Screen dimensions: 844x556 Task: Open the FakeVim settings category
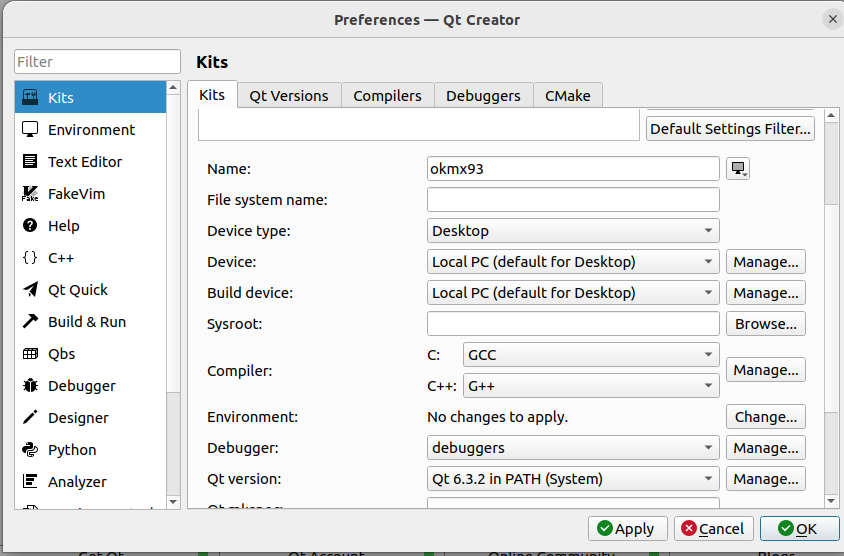coord(76,194)
